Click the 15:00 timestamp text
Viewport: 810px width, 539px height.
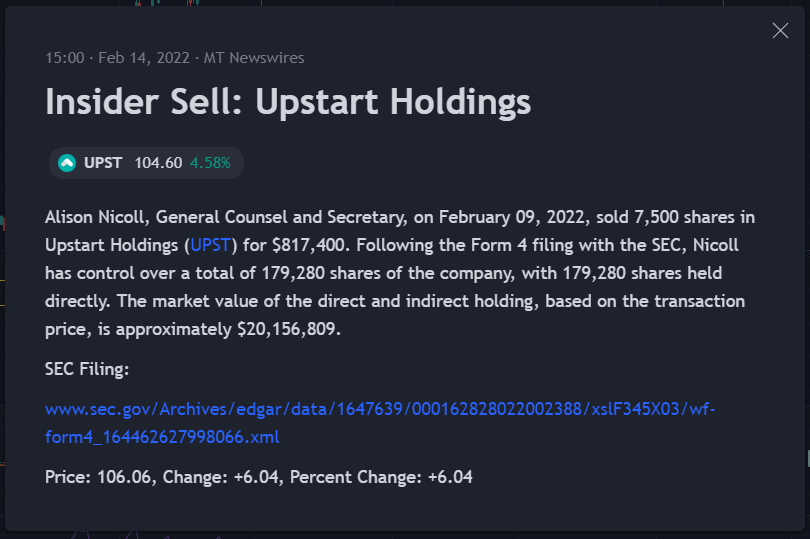pyautogui.click(x=65, y=58)
